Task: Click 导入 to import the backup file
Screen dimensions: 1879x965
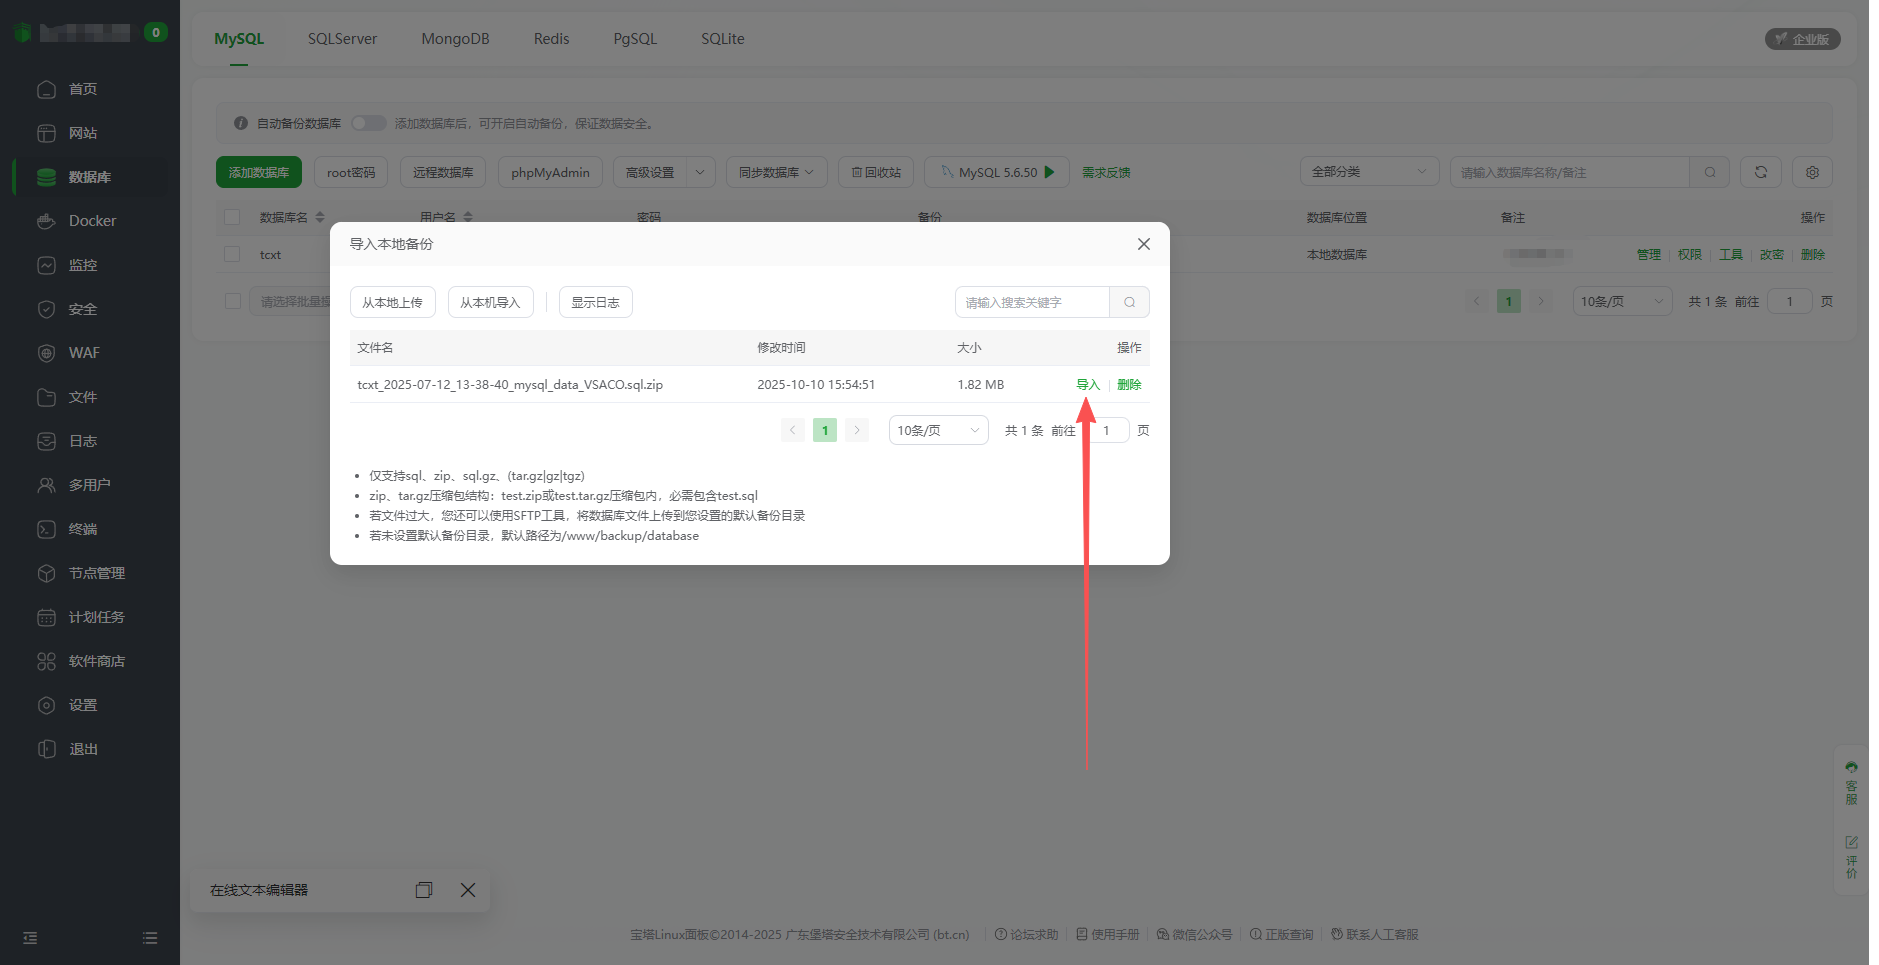Action: point(1087,385)
